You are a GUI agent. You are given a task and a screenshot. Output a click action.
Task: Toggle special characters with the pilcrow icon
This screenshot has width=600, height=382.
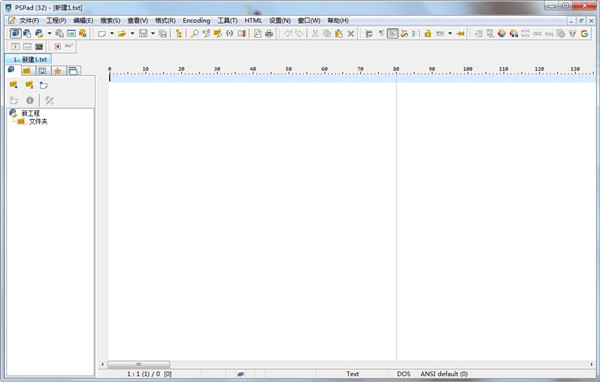(381, 34)
